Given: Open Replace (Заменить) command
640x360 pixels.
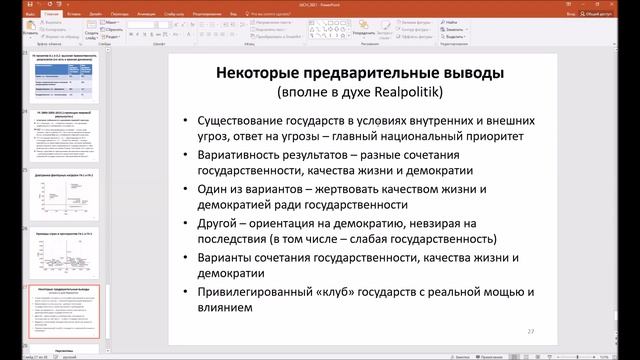Looking at the screenshot, I should coord(454,29).
